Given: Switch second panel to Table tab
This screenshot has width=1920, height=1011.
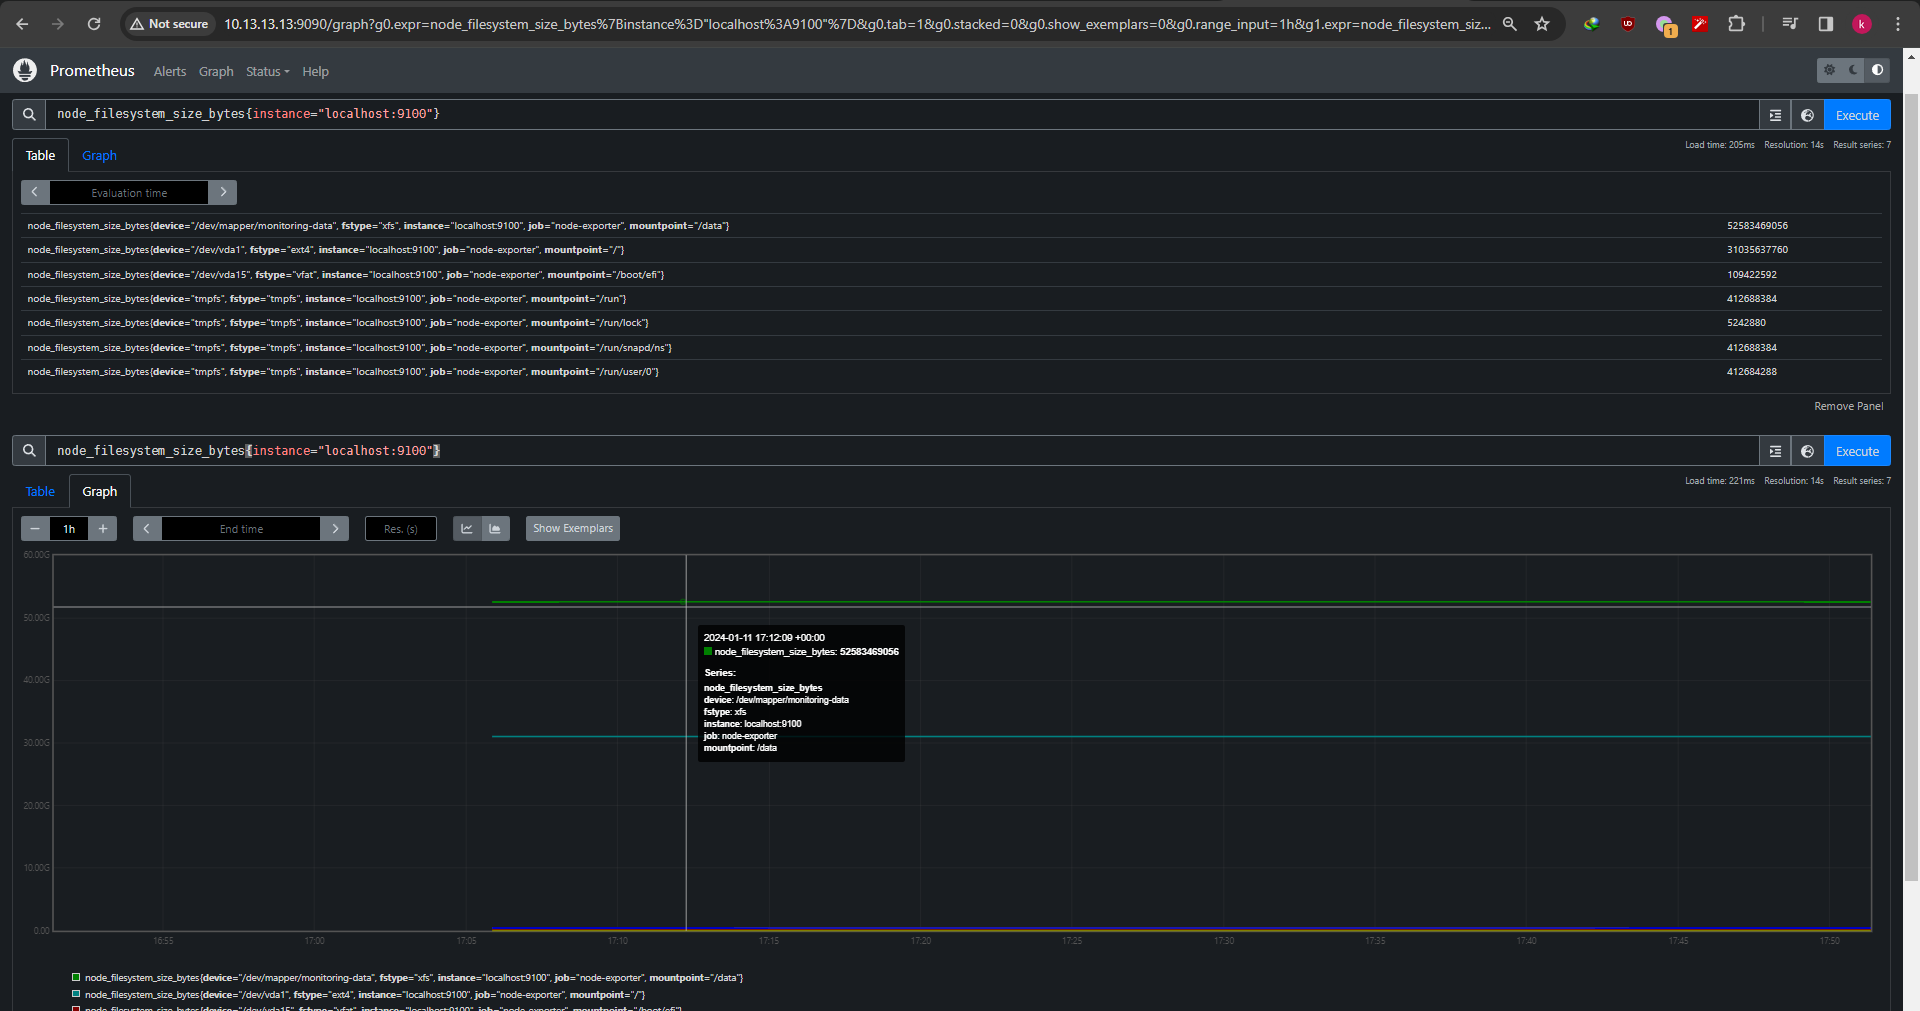Looking at the screenshot, I should [40, 492].
